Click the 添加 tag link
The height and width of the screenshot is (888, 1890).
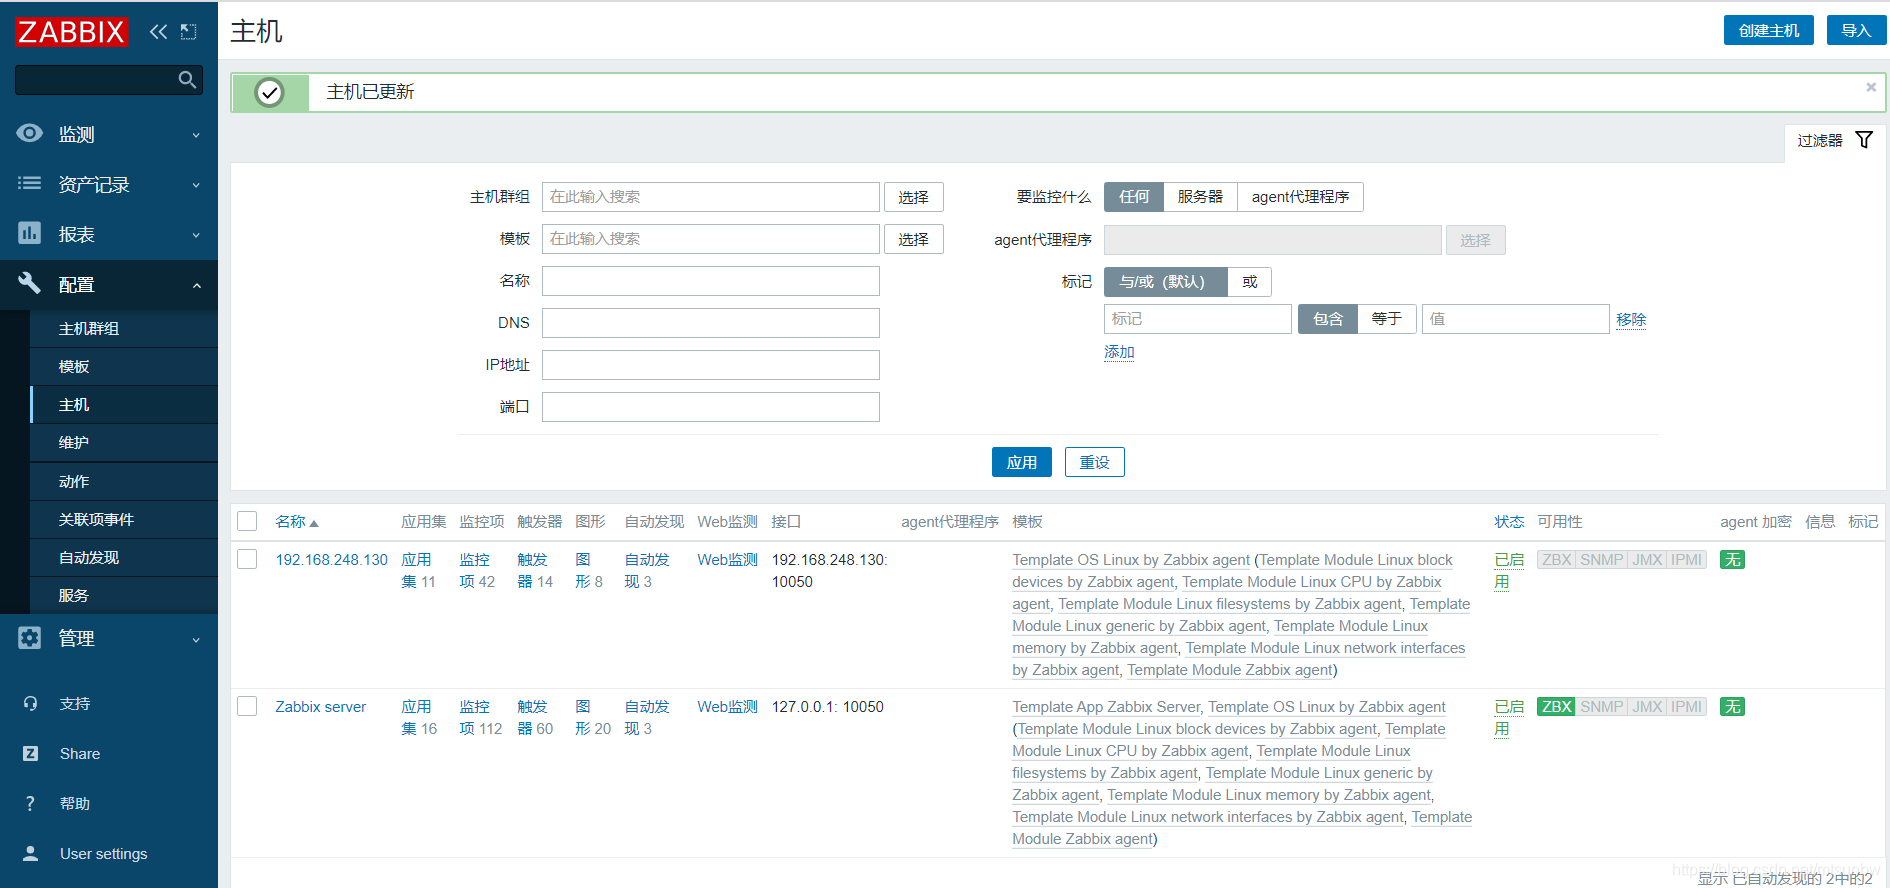tap(1119, 352)
